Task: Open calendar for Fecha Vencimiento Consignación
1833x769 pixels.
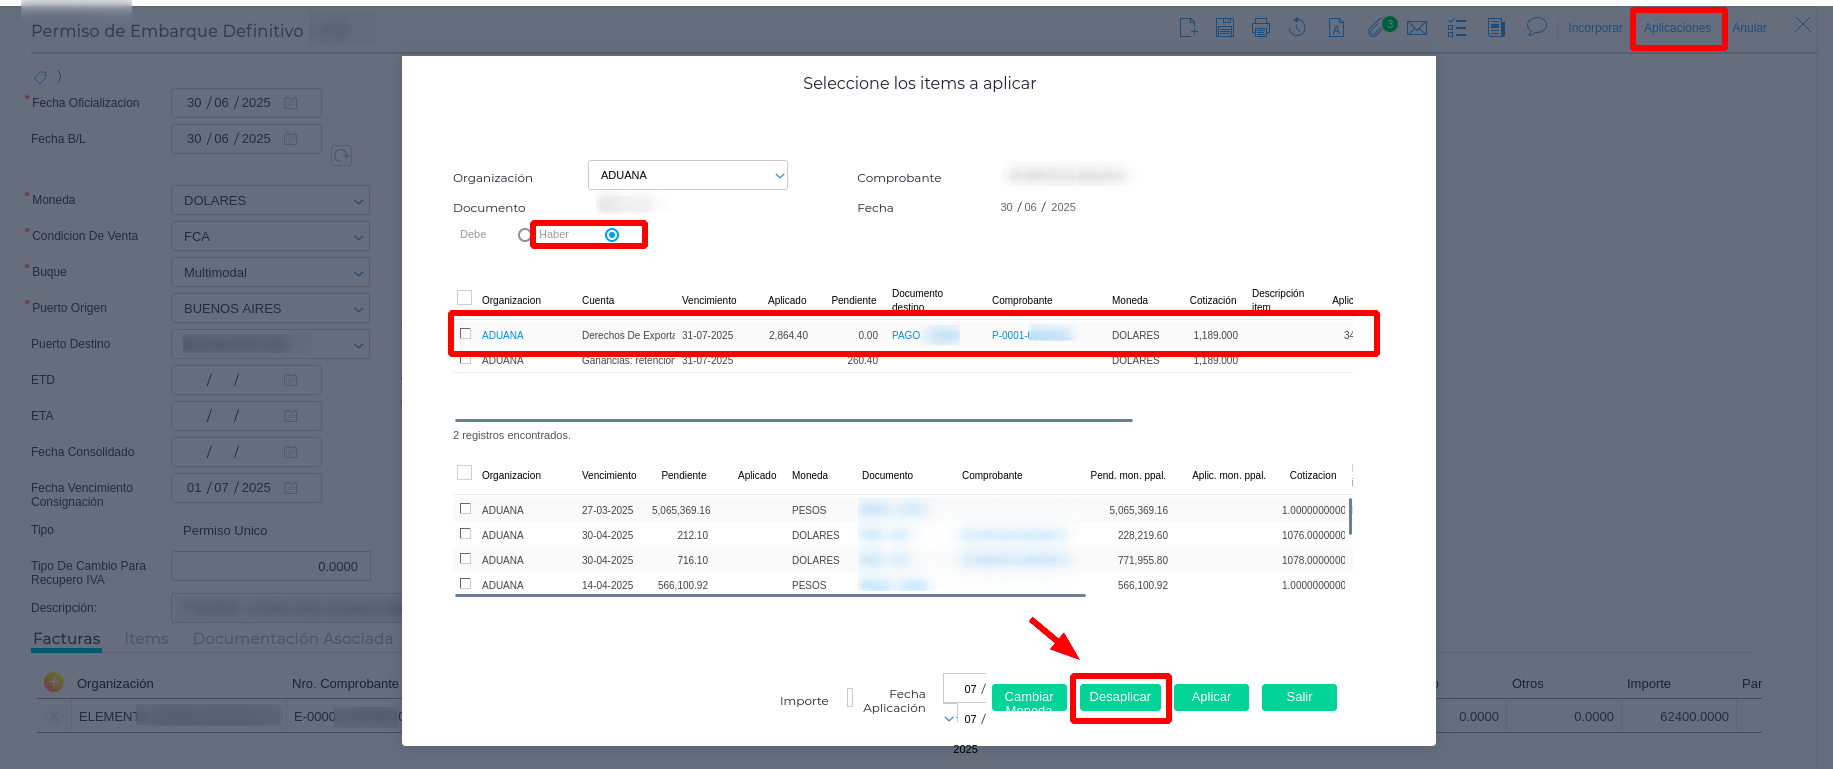Action: 291,488
